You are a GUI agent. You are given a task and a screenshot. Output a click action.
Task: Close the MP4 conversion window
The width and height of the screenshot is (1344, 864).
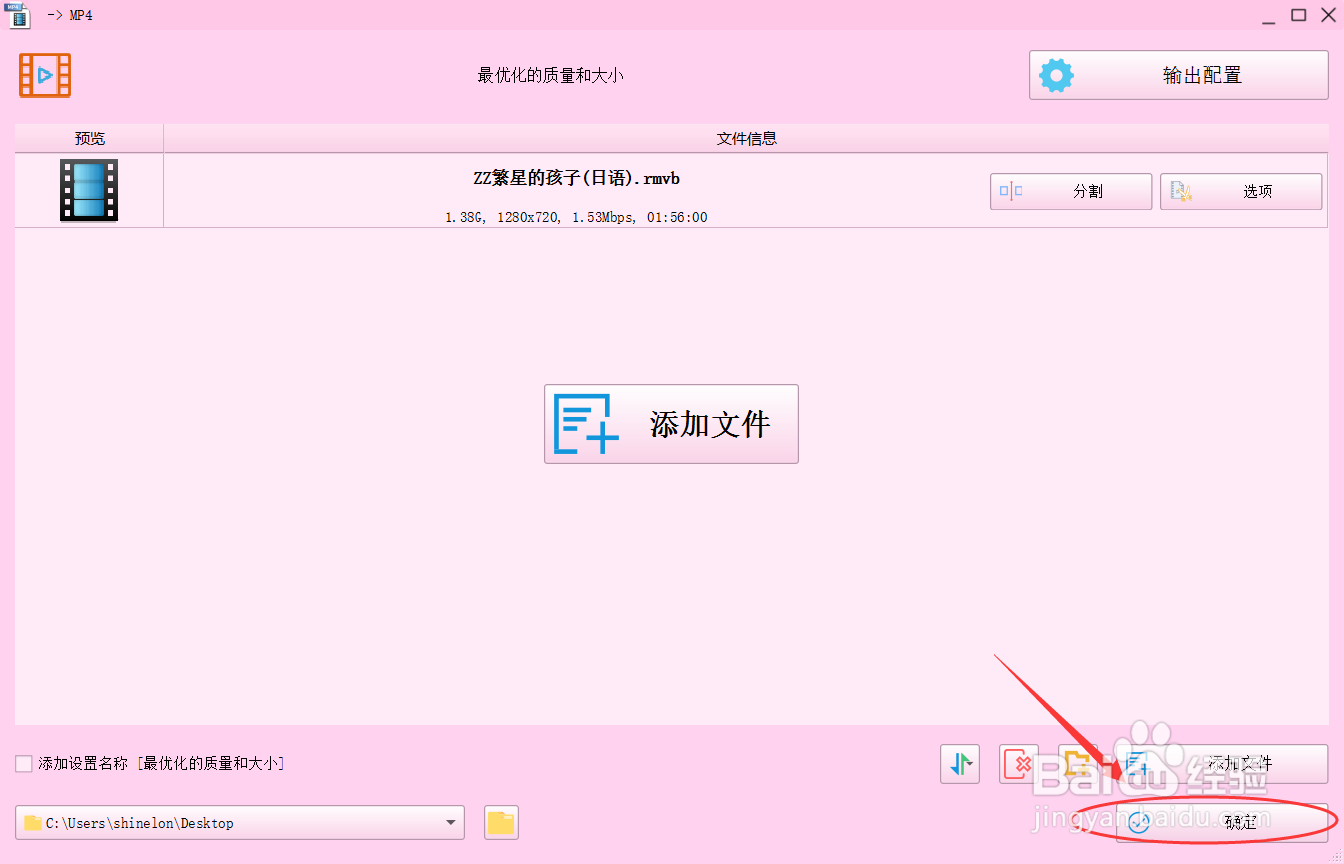click(1329, 15)
